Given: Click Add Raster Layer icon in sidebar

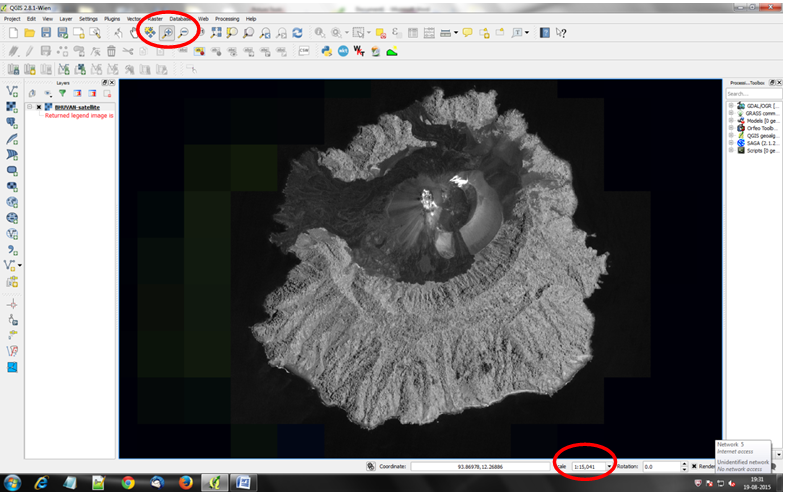Looking at the screenshot, I should (12, 107).
